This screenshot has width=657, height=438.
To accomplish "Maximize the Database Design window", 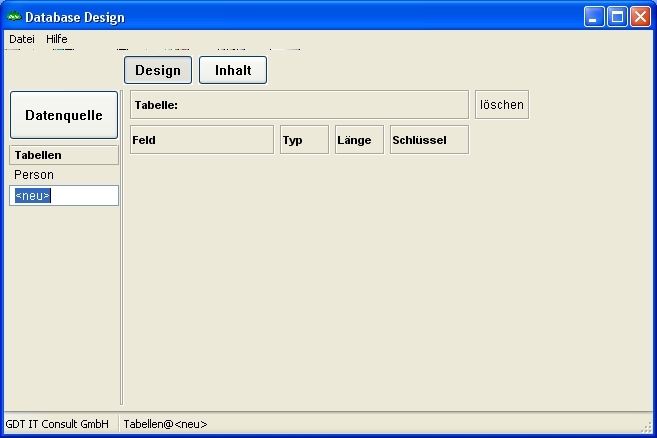I will (618, 17).
